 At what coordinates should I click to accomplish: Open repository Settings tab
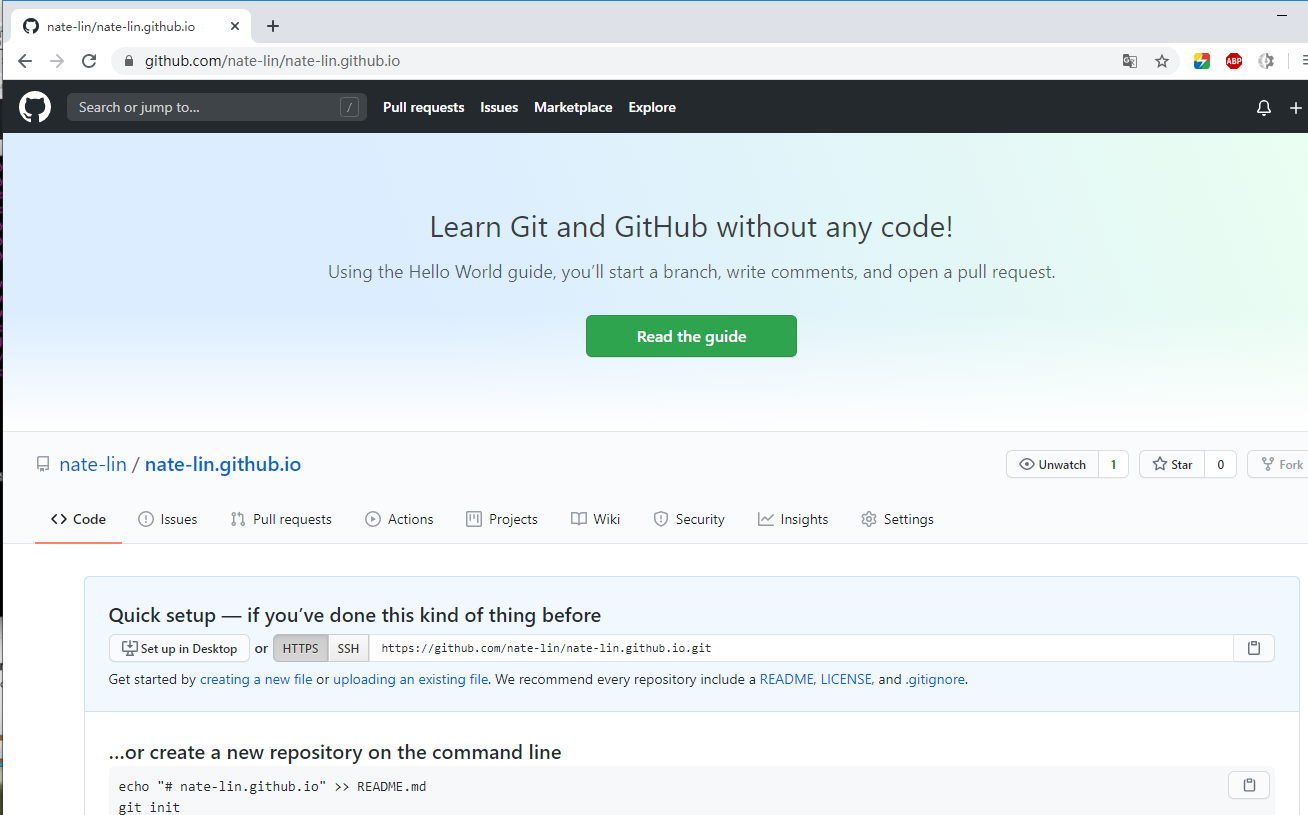point(897,519)
